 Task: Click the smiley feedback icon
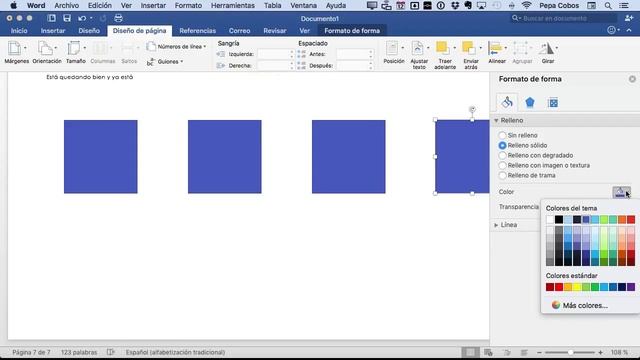pyautogui.click(x=611, y=30)
